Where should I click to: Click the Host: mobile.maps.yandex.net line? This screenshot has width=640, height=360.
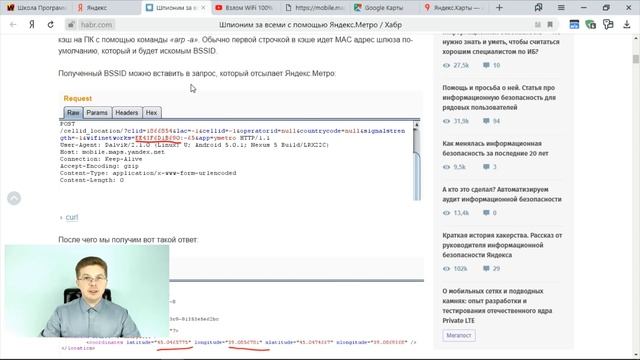(x=112, y=152)
